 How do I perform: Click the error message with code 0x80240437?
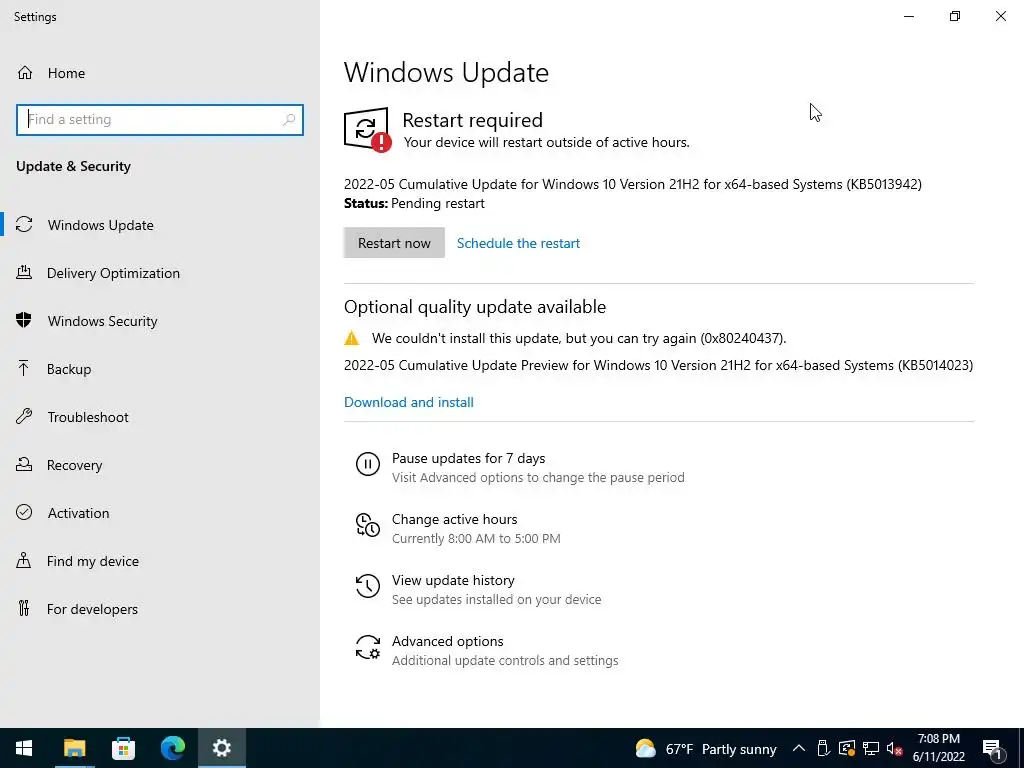pos(579,338)
